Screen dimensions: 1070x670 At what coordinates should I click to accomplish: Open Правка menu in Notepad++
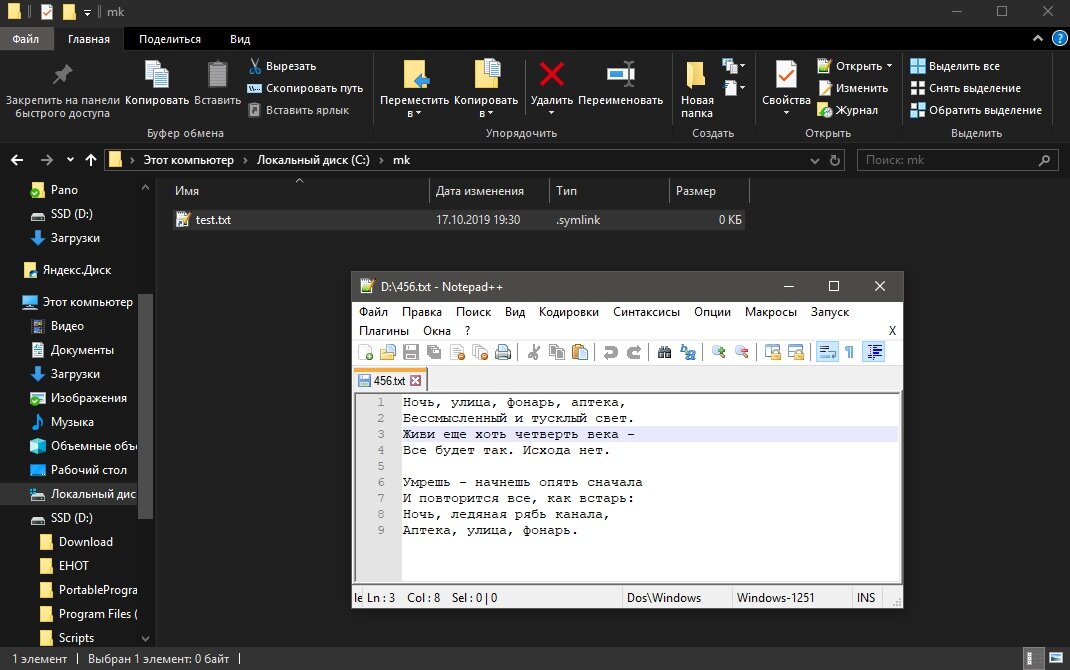coord(422,312)
